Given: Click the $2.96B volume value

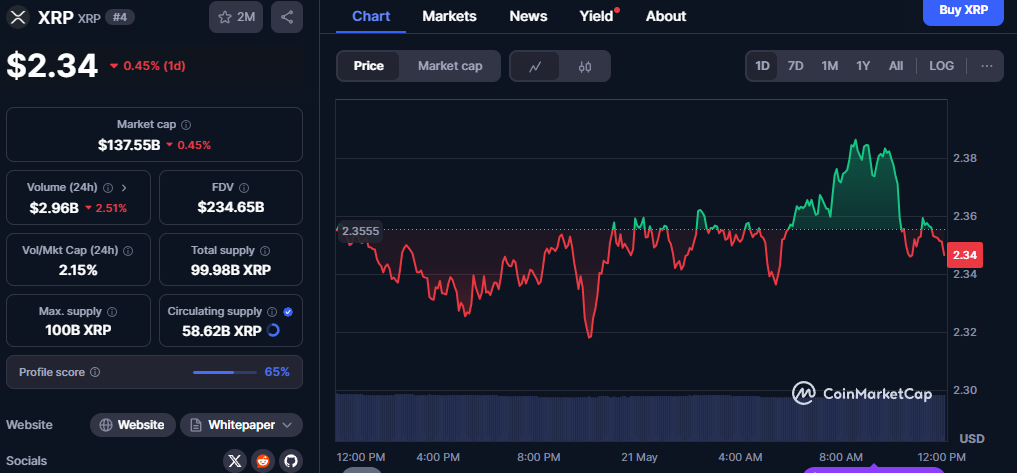Looking at the screenshot, I should 54,208.
